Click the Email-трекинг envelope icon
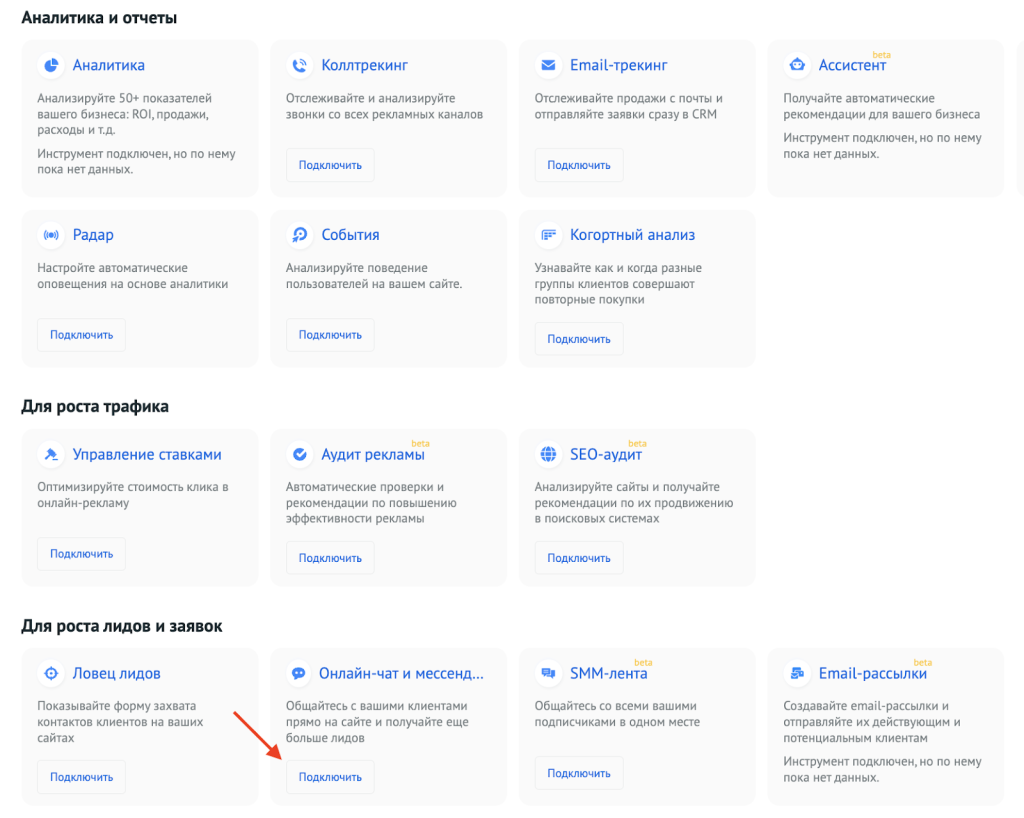 549,65
